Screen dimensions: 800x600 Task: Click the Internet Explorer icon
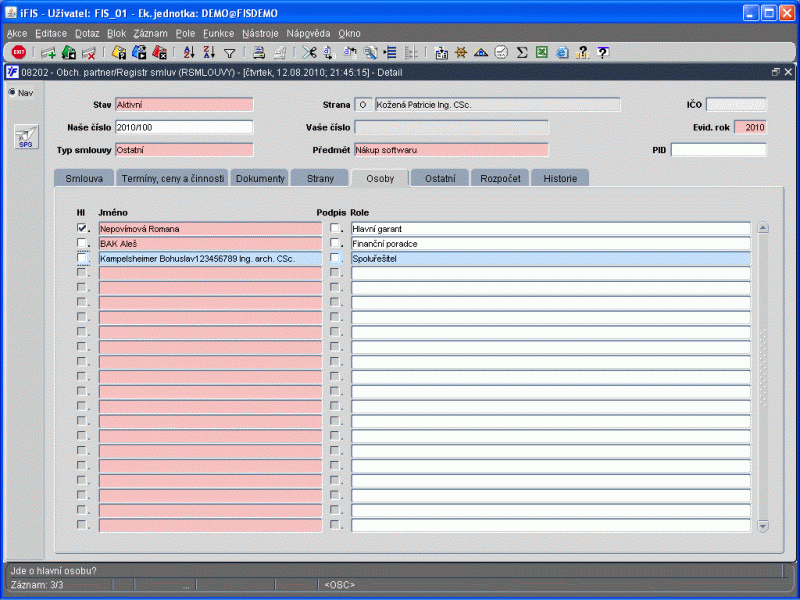pyautogui.click(x=562, y=52)
